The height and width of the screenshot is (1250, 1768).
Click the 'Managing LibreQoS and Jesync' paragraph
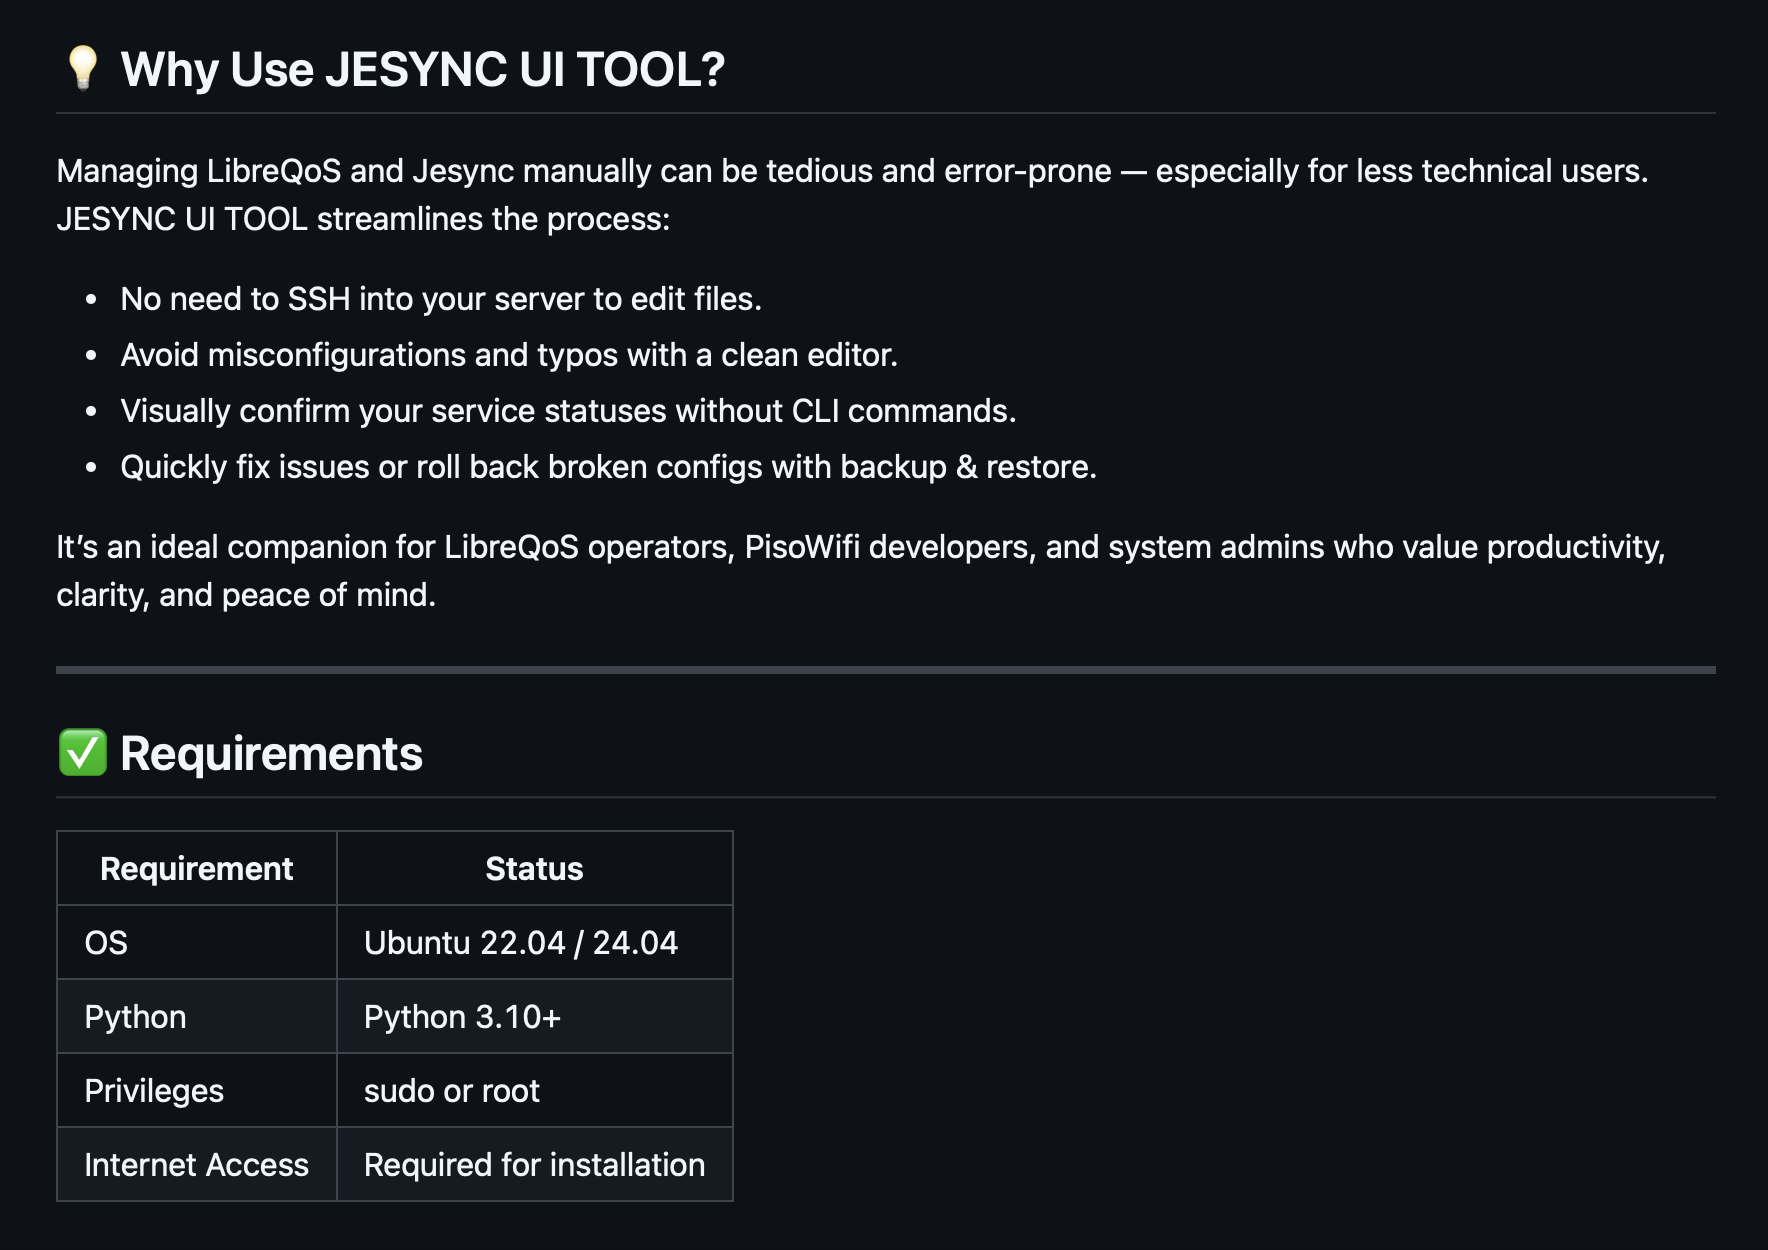point(852,195)
